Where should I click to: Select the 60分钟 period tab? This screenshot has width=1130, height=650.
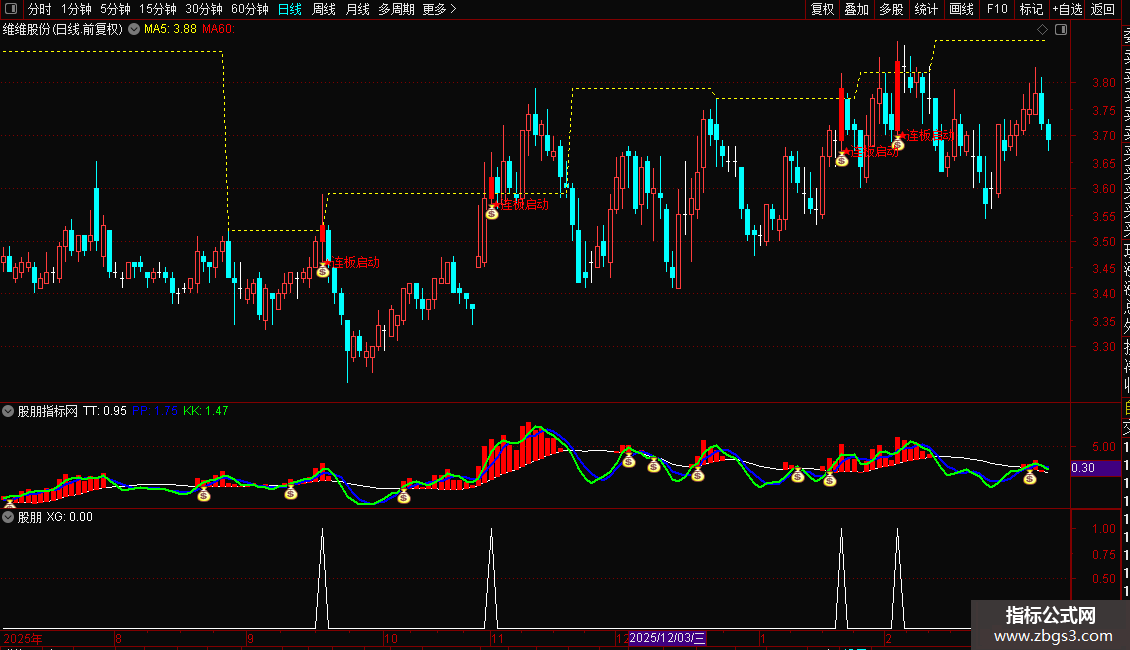pyautogui.click(x=249, y=9)
